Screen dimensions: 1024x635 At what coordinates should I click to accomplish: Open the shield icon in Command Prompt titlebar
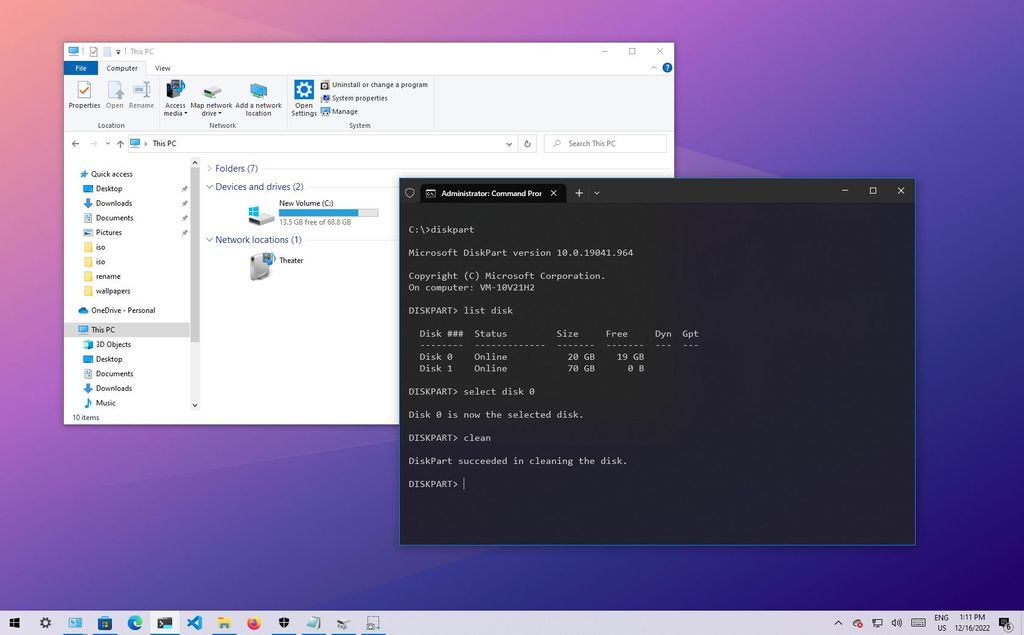[409, 193]
